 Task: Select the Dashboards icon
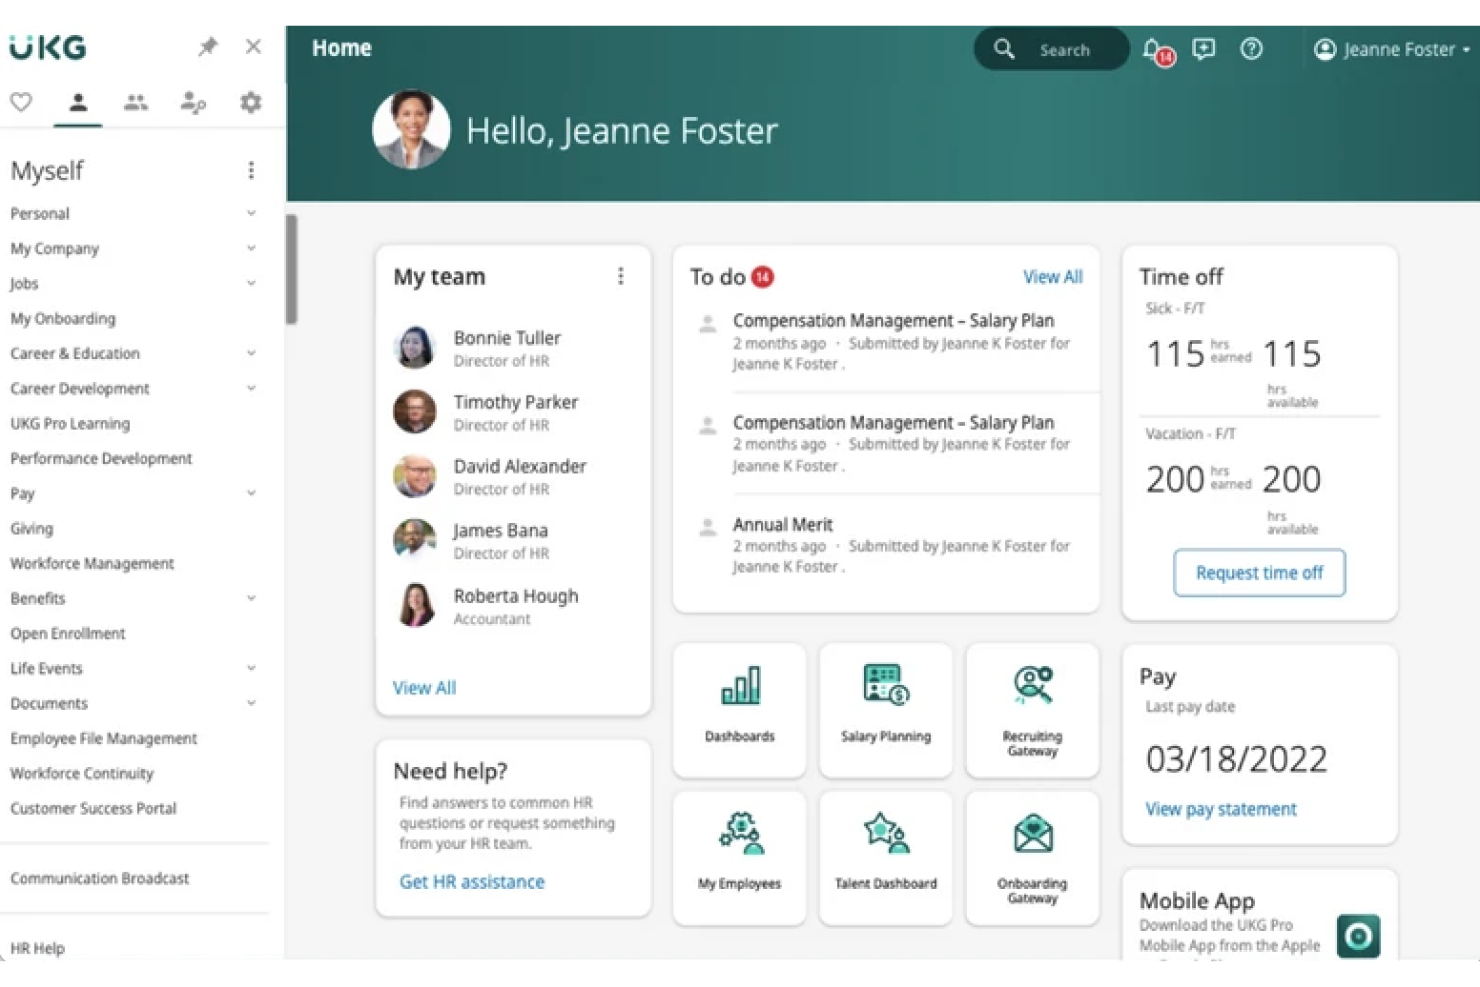click(739, 709)
